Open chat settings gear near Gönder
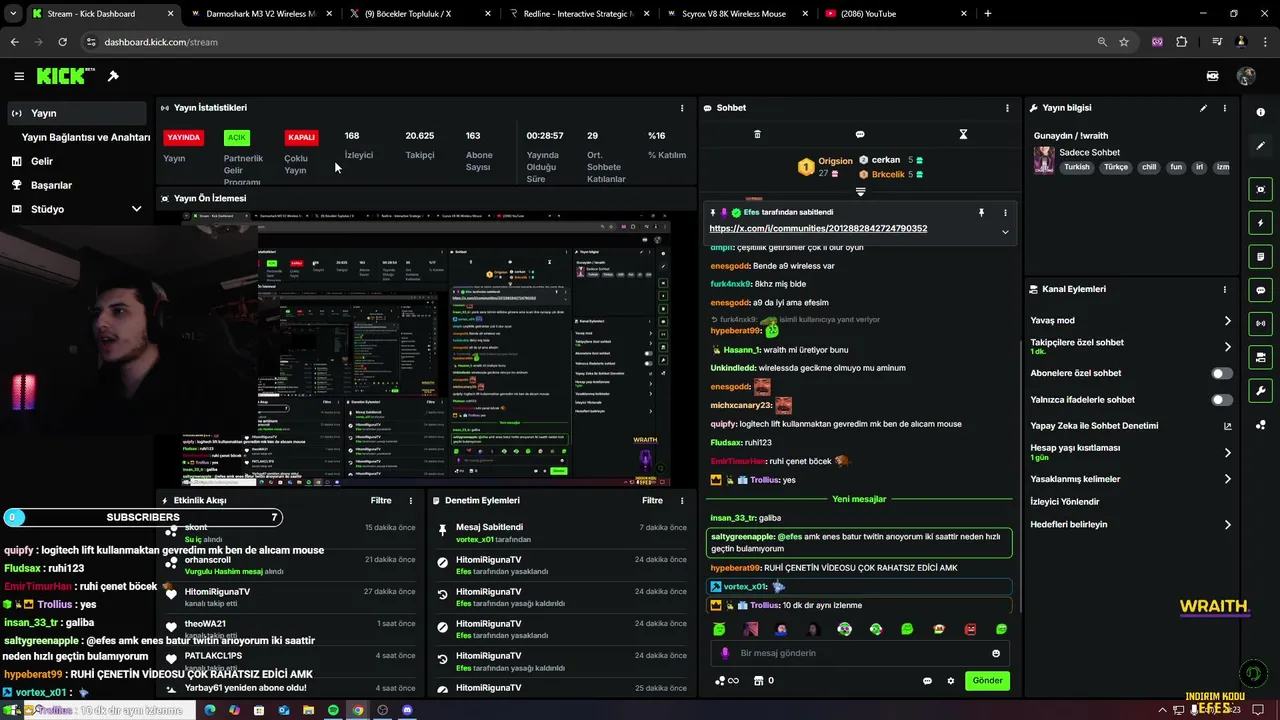The height and width of the screenshot is (720, 1280). pos(951,681)
